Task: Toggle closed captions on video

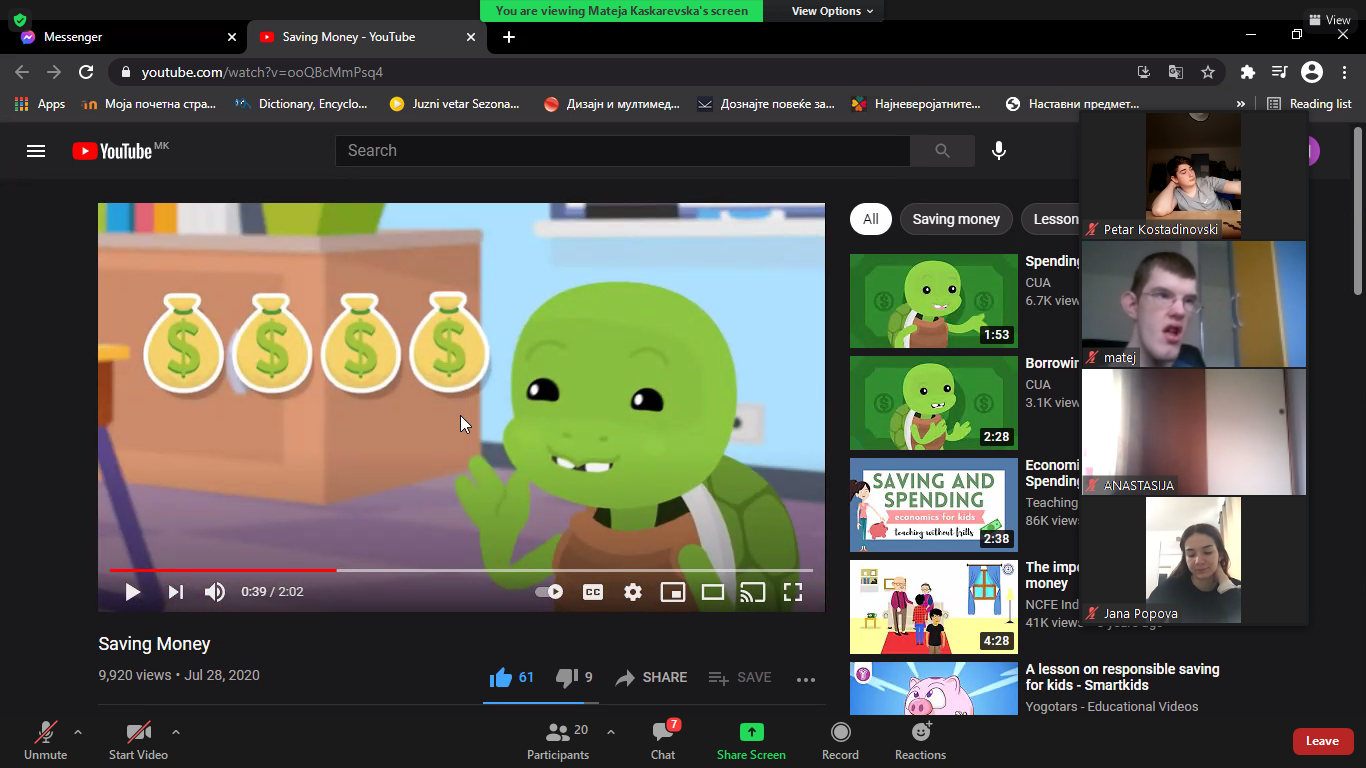Action: click(x=593, y=592)
